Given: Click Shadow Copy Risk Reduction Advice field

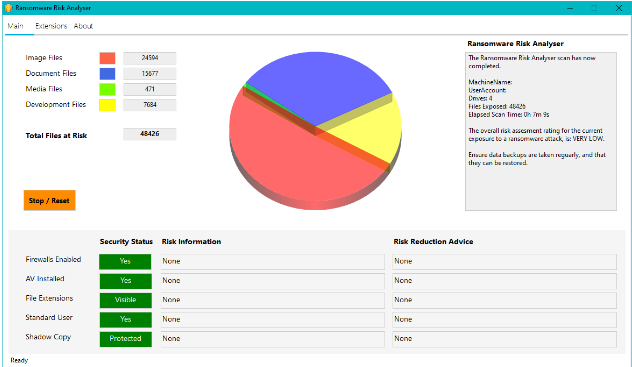Looking at the screenshot, I should click(x=505, y=339).
